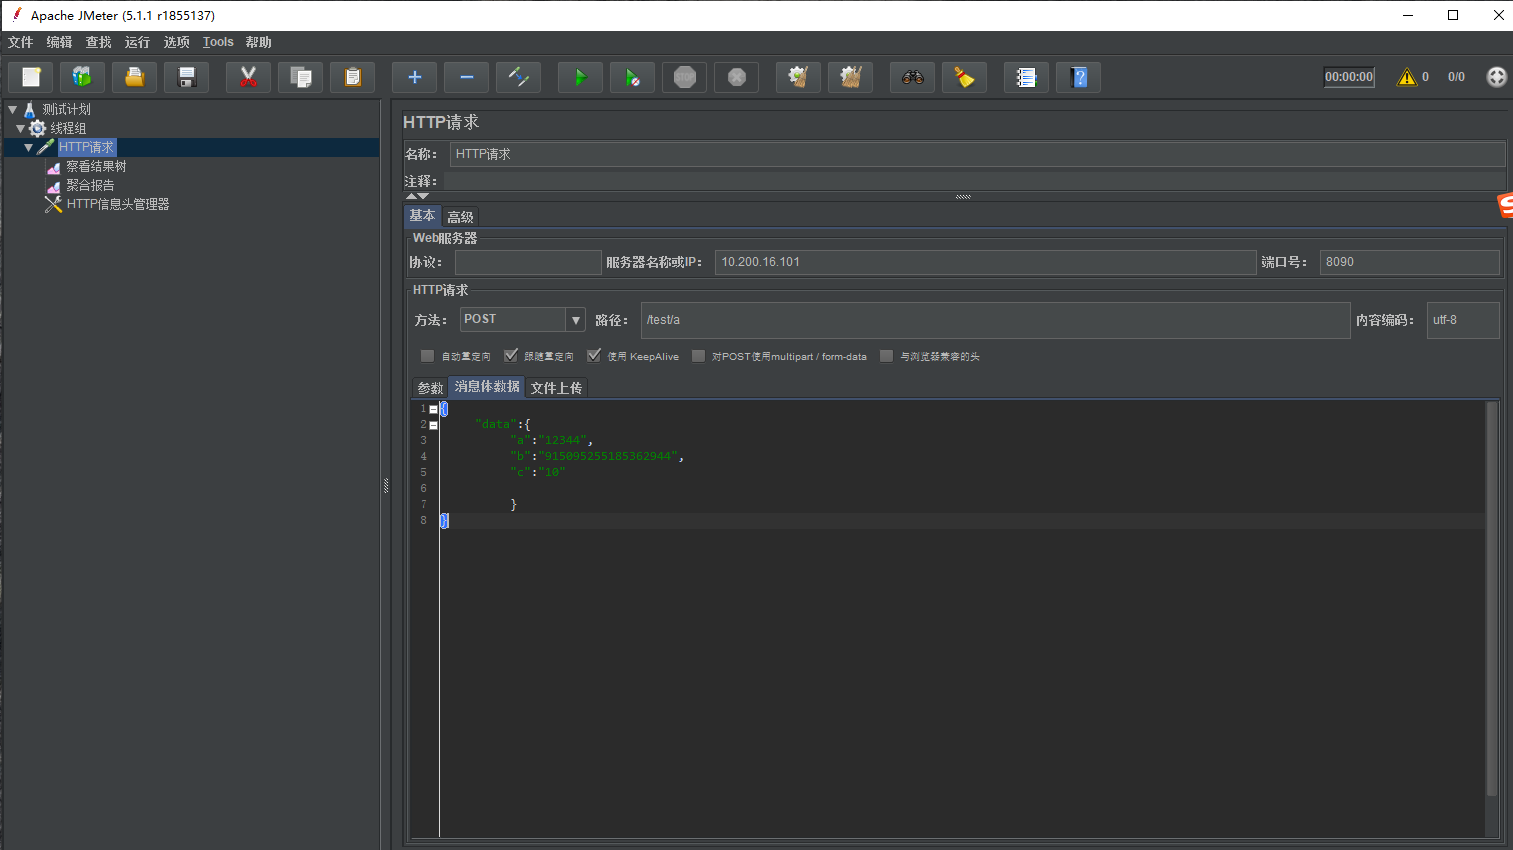1513x850 pixels.
Task: Open Search with the binoculars icon
Action: [x=912, y=77]
